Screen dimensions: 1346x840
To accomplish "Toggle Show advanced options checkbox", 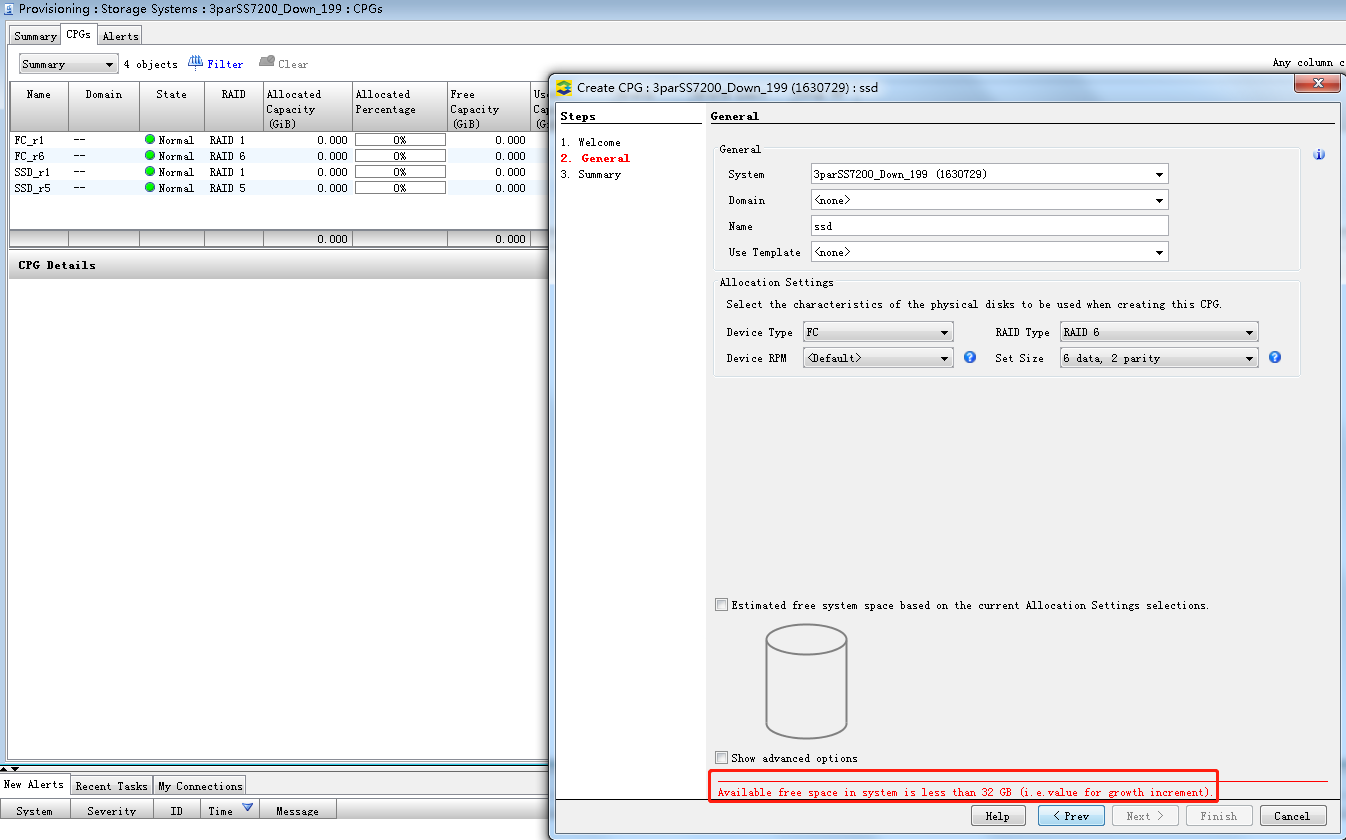I will point(721,758).
